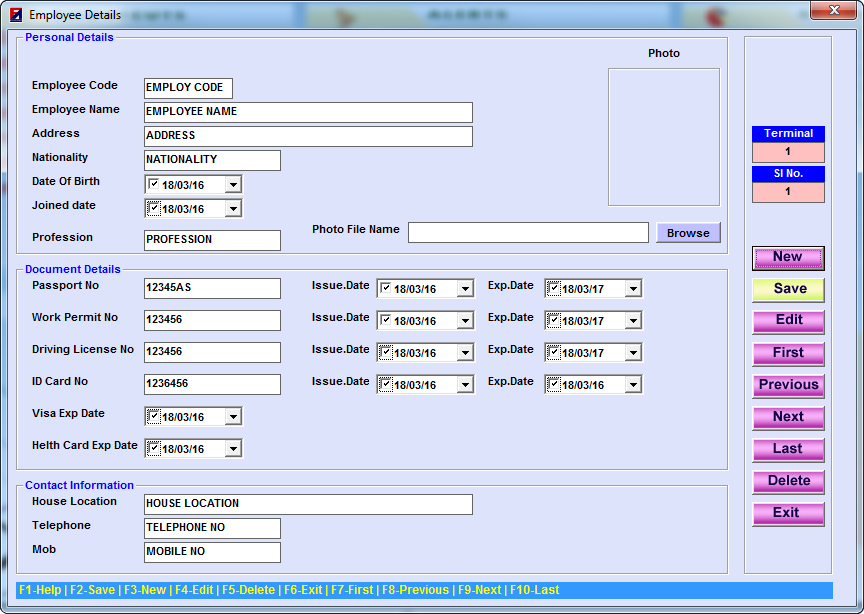The width and height of the screenshot is (864, 614).
Task: Expand the Driving License Issue.Date dropdown
Action: 464,353
